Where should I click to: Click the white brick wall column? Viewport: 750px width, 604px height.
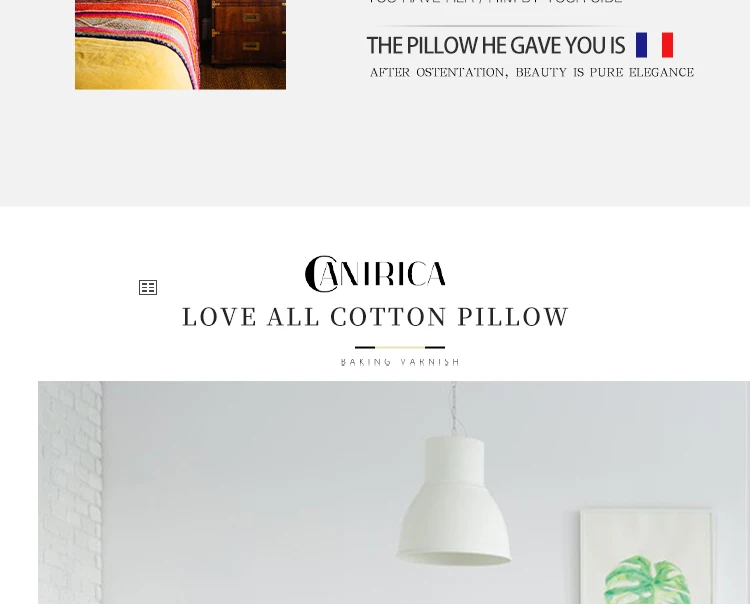(x=70, y=493)
